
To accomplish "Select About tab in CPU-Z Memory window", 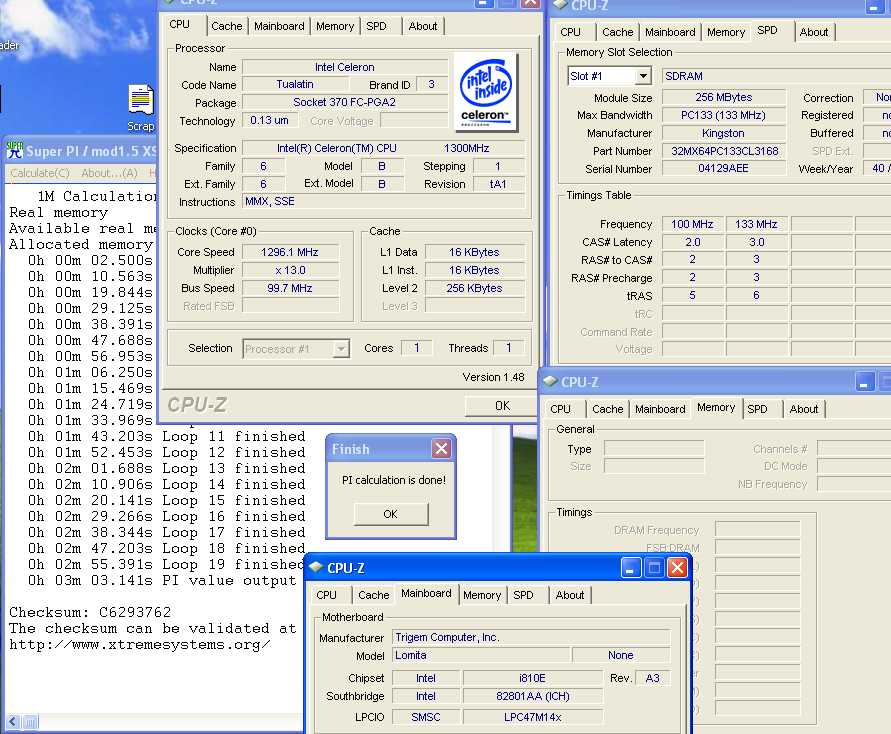I will (x=803, y=409).
